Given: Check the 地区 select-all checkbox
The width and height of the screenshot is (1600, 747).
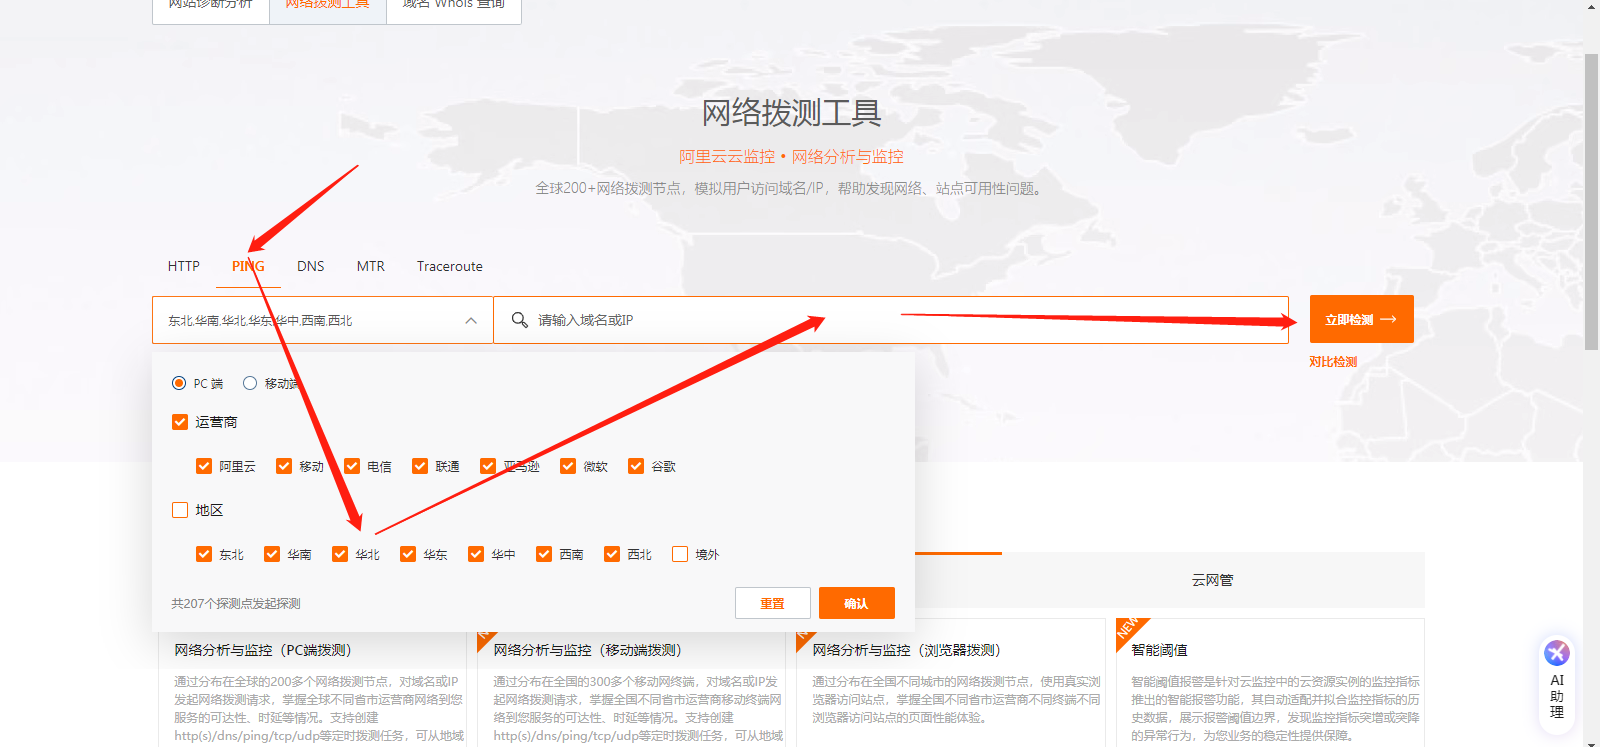Looking at the screenshot, I should coord(180,510).
